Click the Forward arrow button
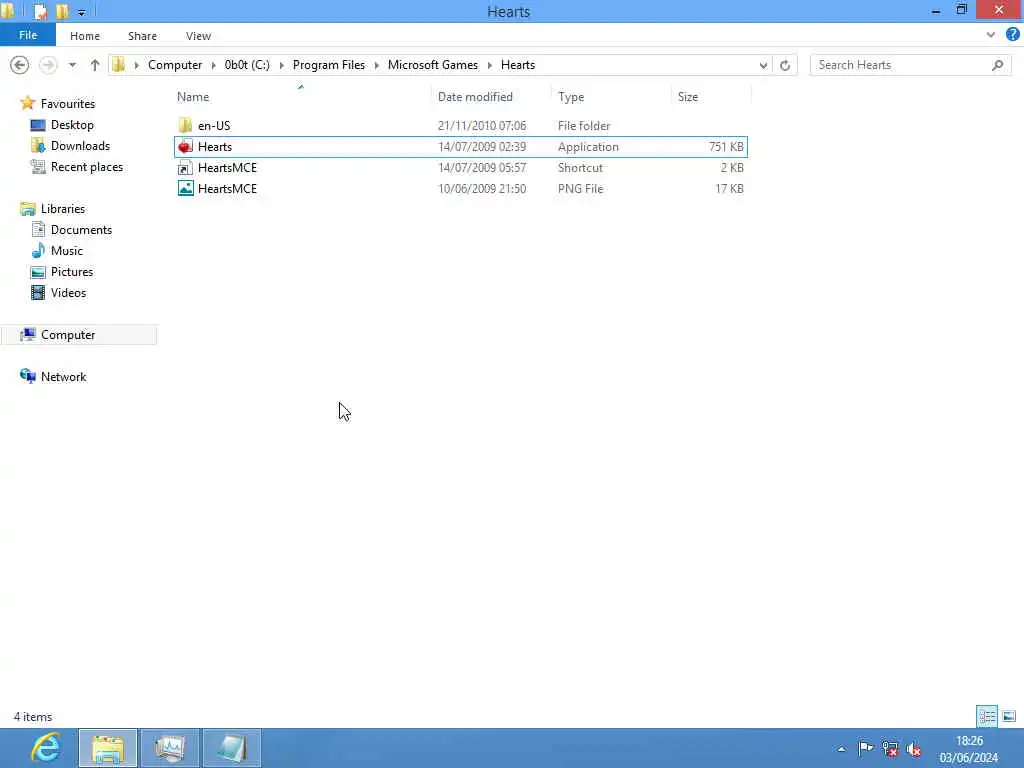The width and height of the screenshot is (1024, 768). tap(48, 65)
